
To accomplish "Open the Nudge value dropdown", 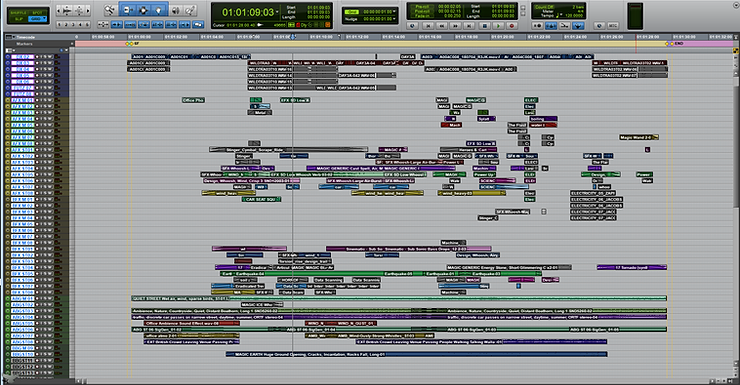I will pos(394,19).
